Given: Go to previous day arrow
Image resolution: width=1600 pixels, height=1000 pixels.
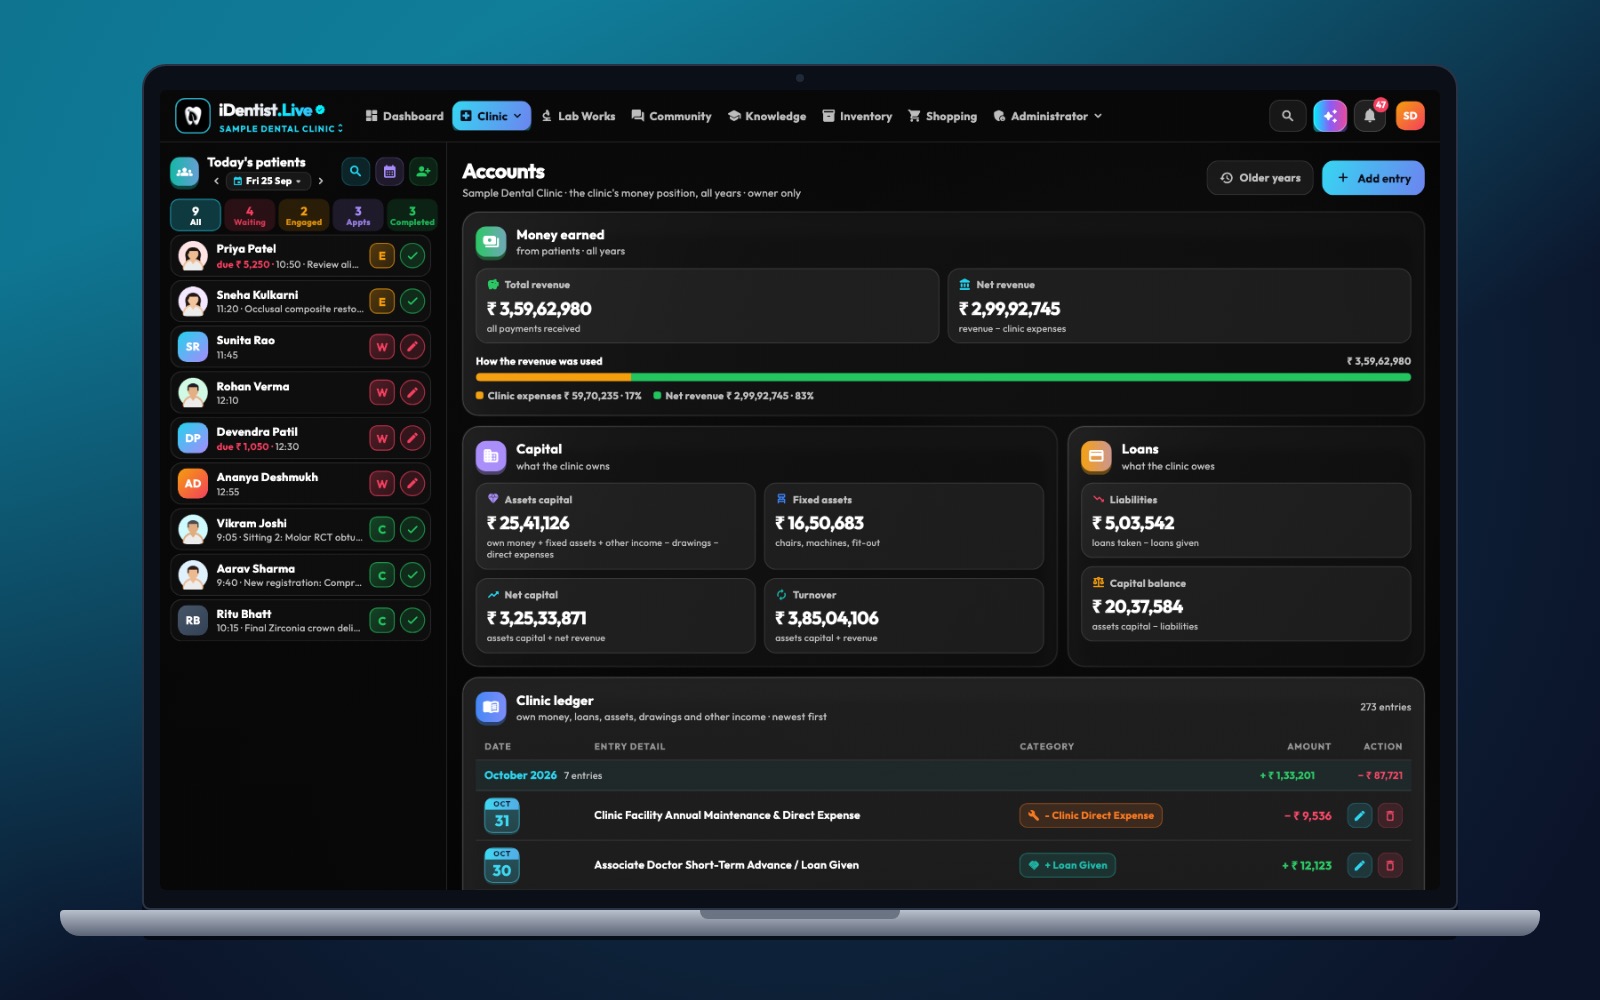Looking at the screenshot, I should (x=216, y=181).
